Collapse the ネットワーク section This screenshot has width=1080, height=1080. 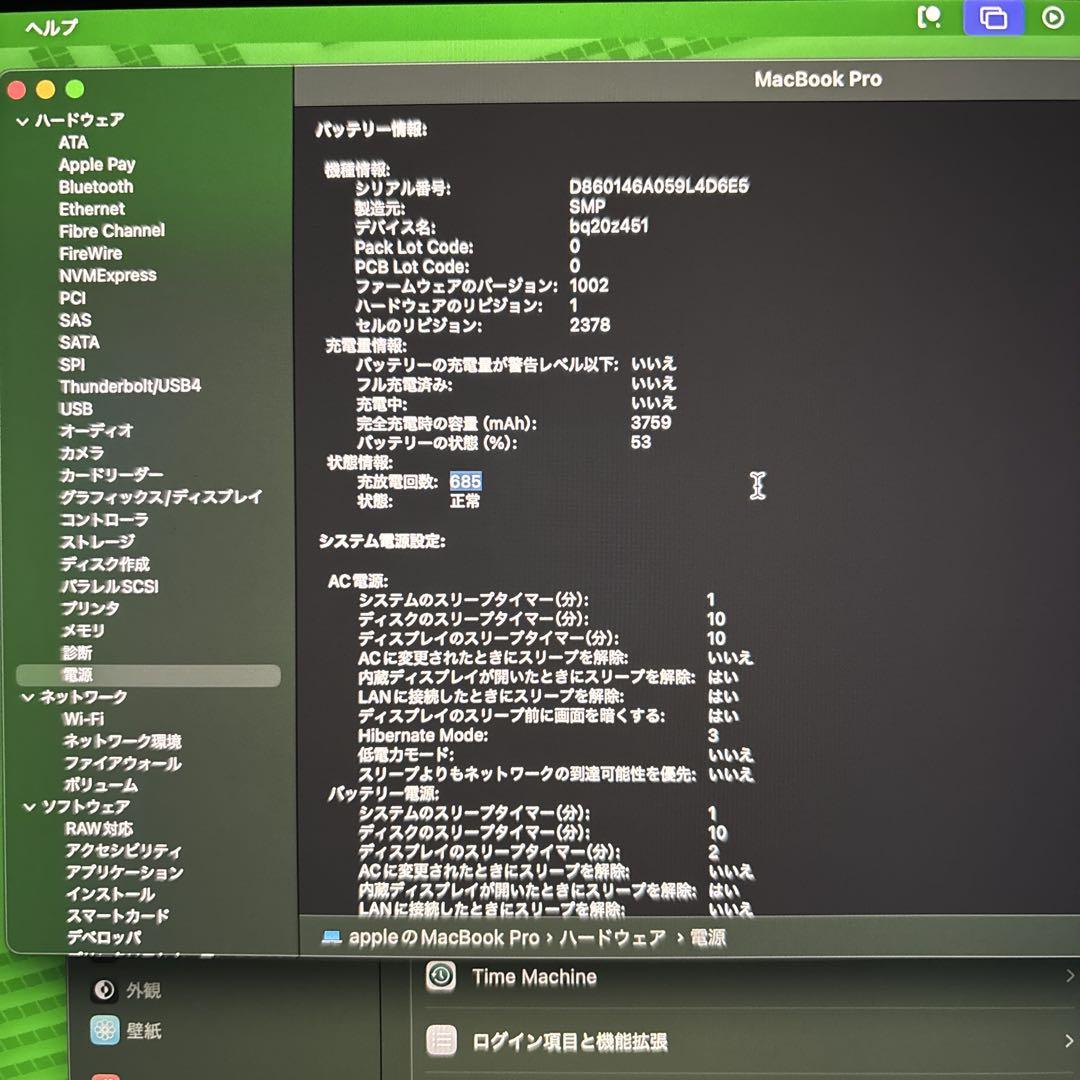coord(28,698)
